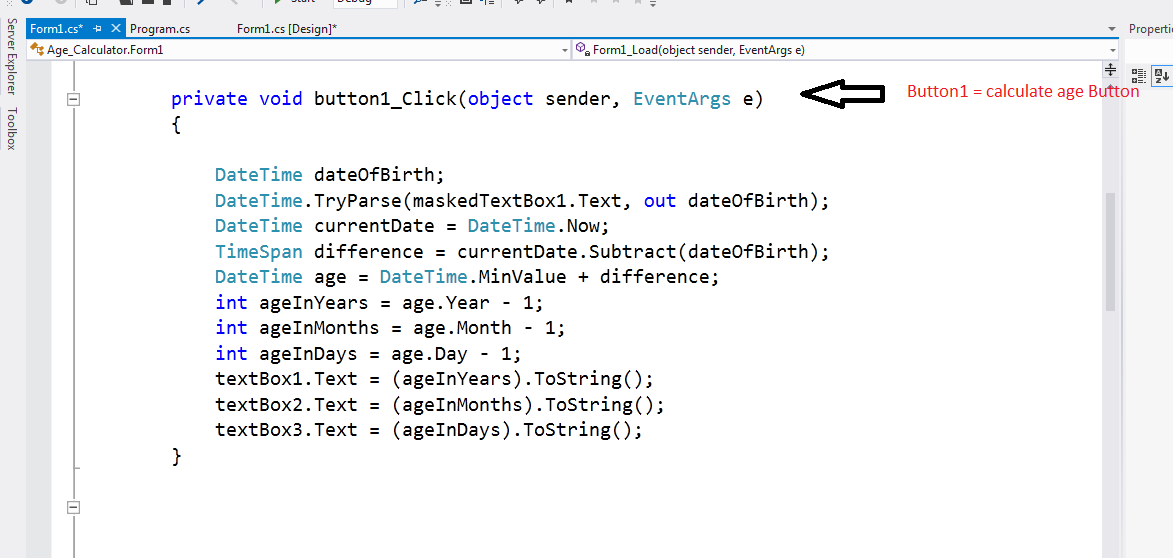1173x558 pixels.
Task: Switch to the Form1.cs [Design]* tab
Action: point(287,28)
